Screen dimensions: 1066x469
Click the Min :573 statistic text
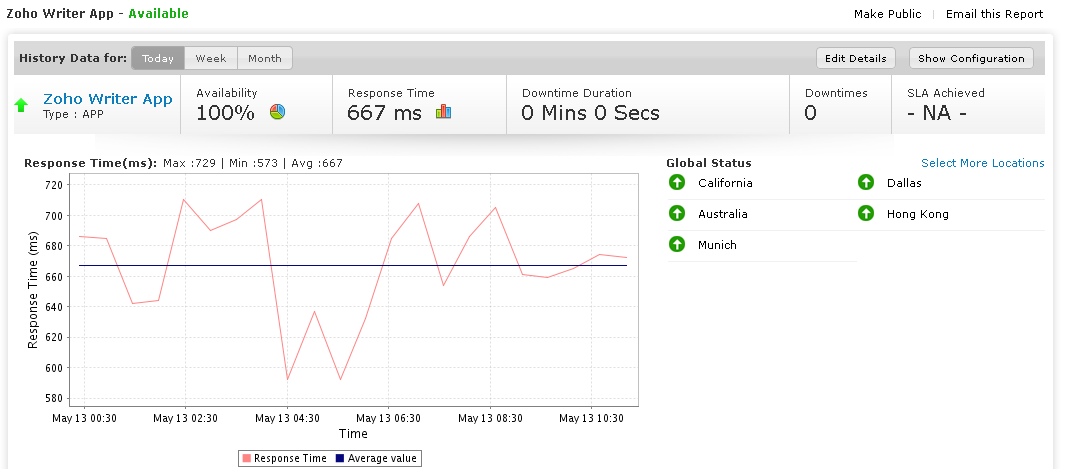tap(253, 163)
